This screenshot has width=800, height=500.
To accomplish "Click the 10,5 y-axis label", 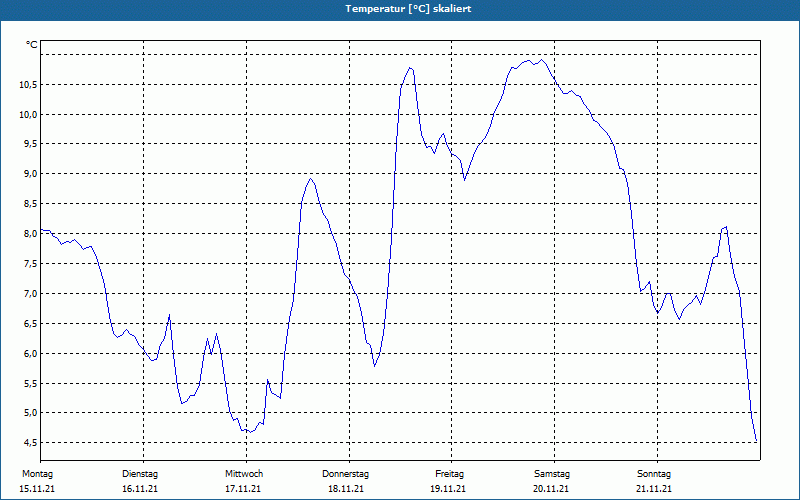I will click(x=29, y=85).
